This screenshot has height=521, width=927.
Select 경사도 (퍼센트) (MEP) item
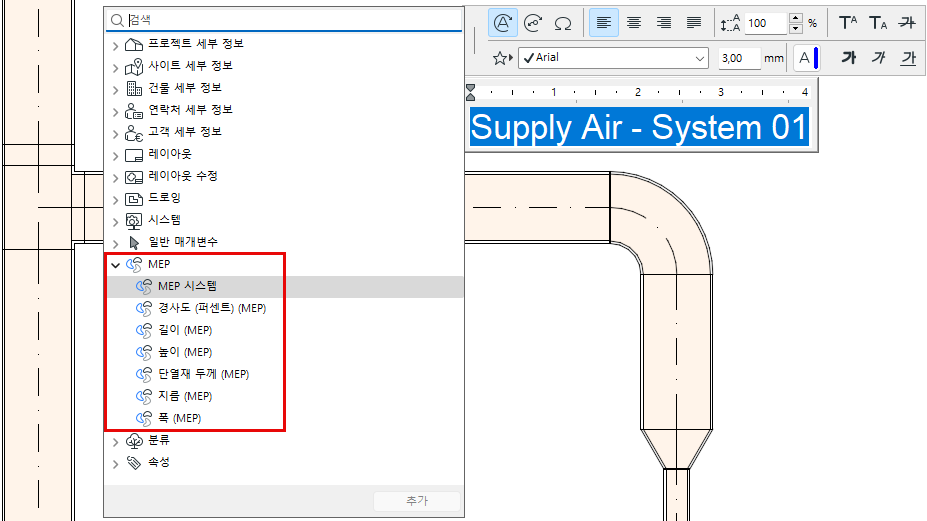pyautogui.click(x=285, y=308)
